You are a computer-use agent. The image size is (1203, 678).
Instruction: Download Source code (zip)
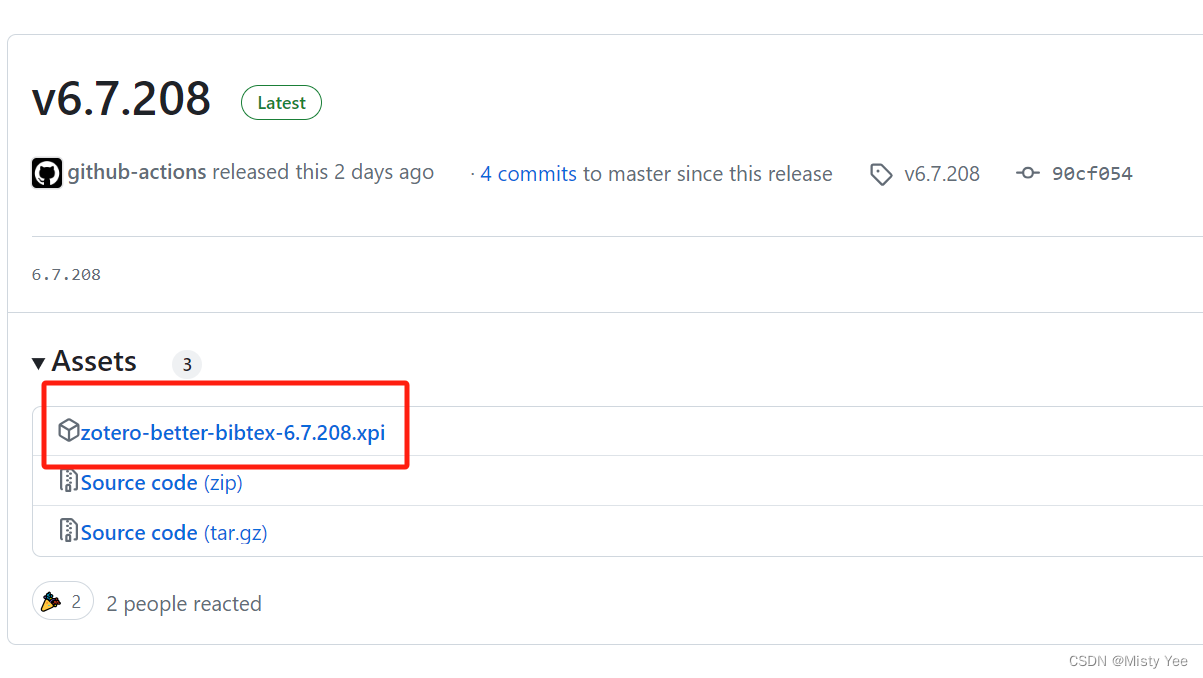162,483
